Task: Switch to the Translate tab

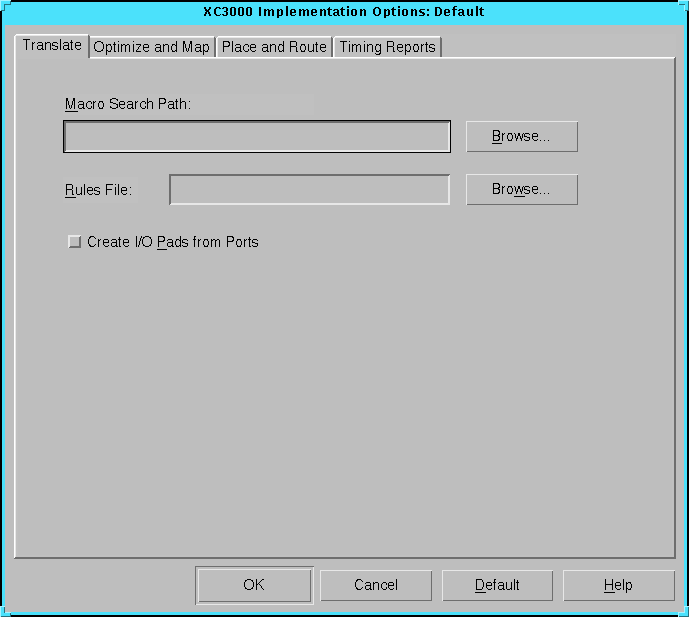Action: [x=52, y=46]
